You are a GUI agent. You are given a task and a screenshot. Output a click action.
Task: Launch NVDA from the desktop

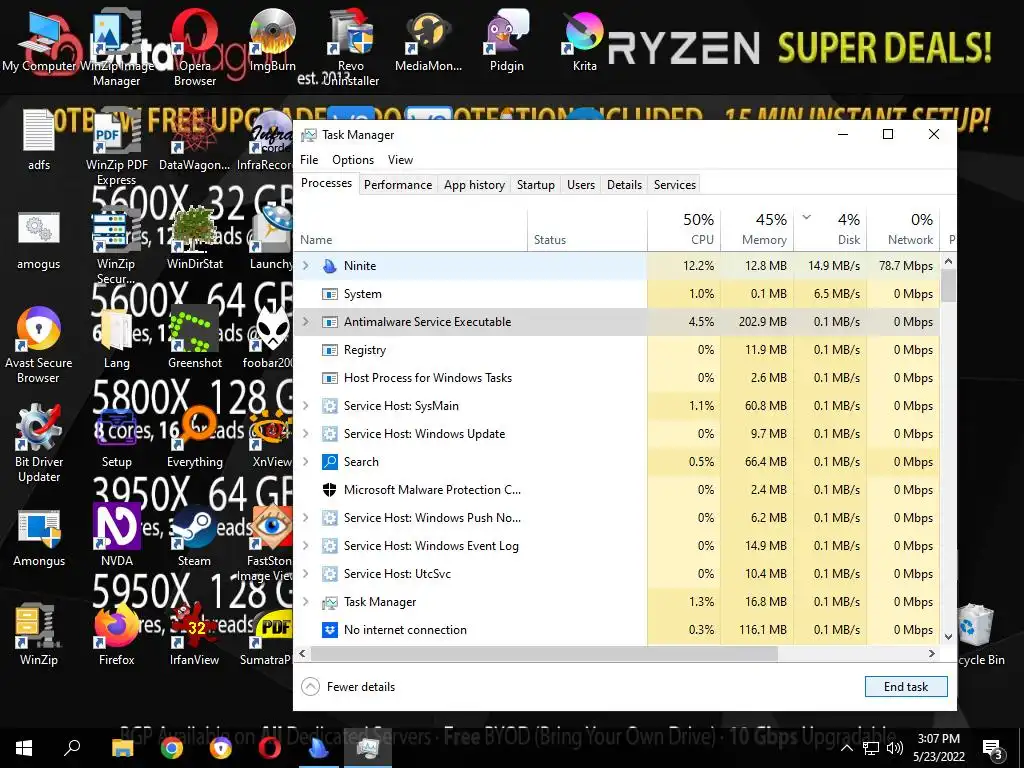click(x=116, y=536)
